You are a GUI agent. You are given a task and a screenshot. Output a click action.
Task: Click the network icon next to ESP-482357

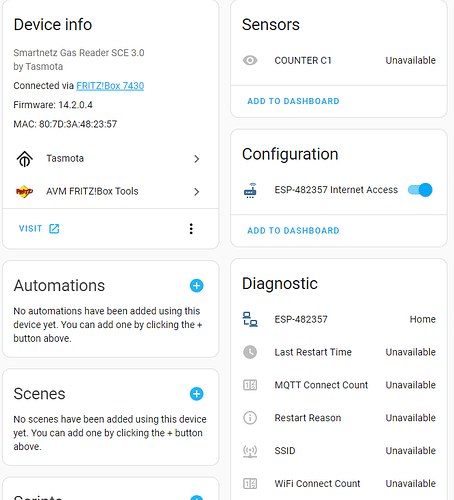point(250,319)
